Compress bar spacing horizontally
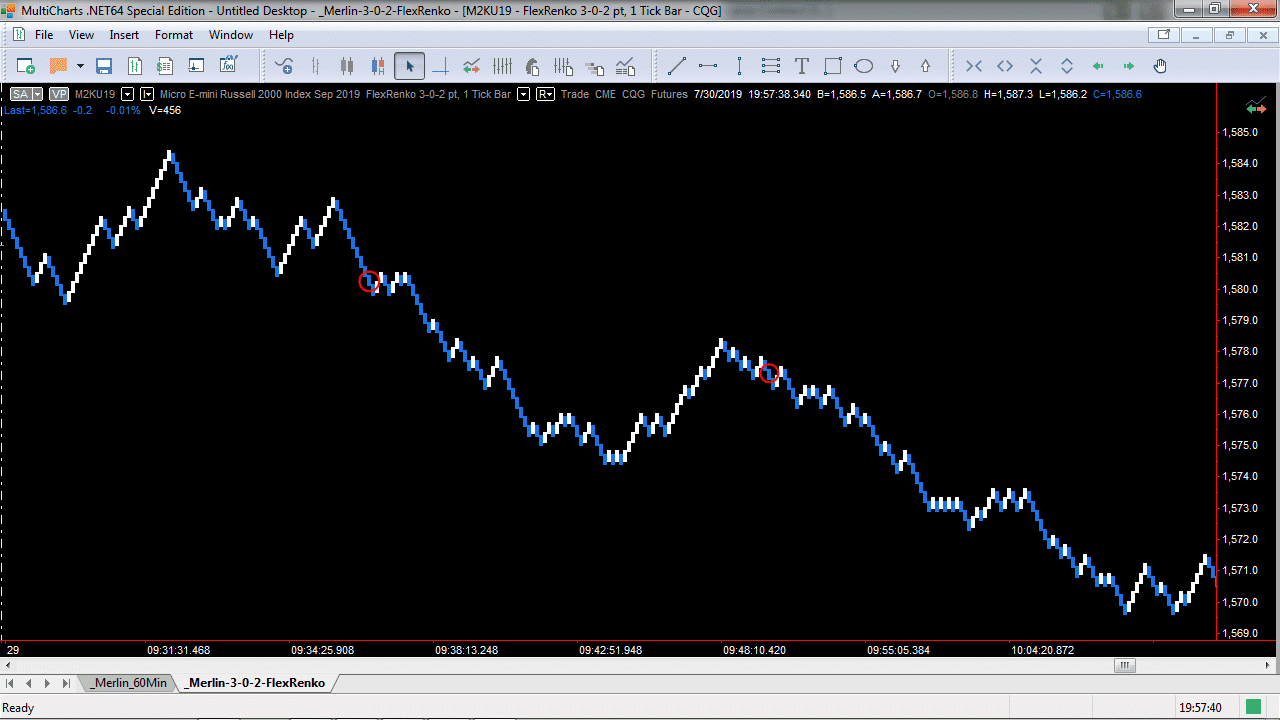 pos(974,66)
